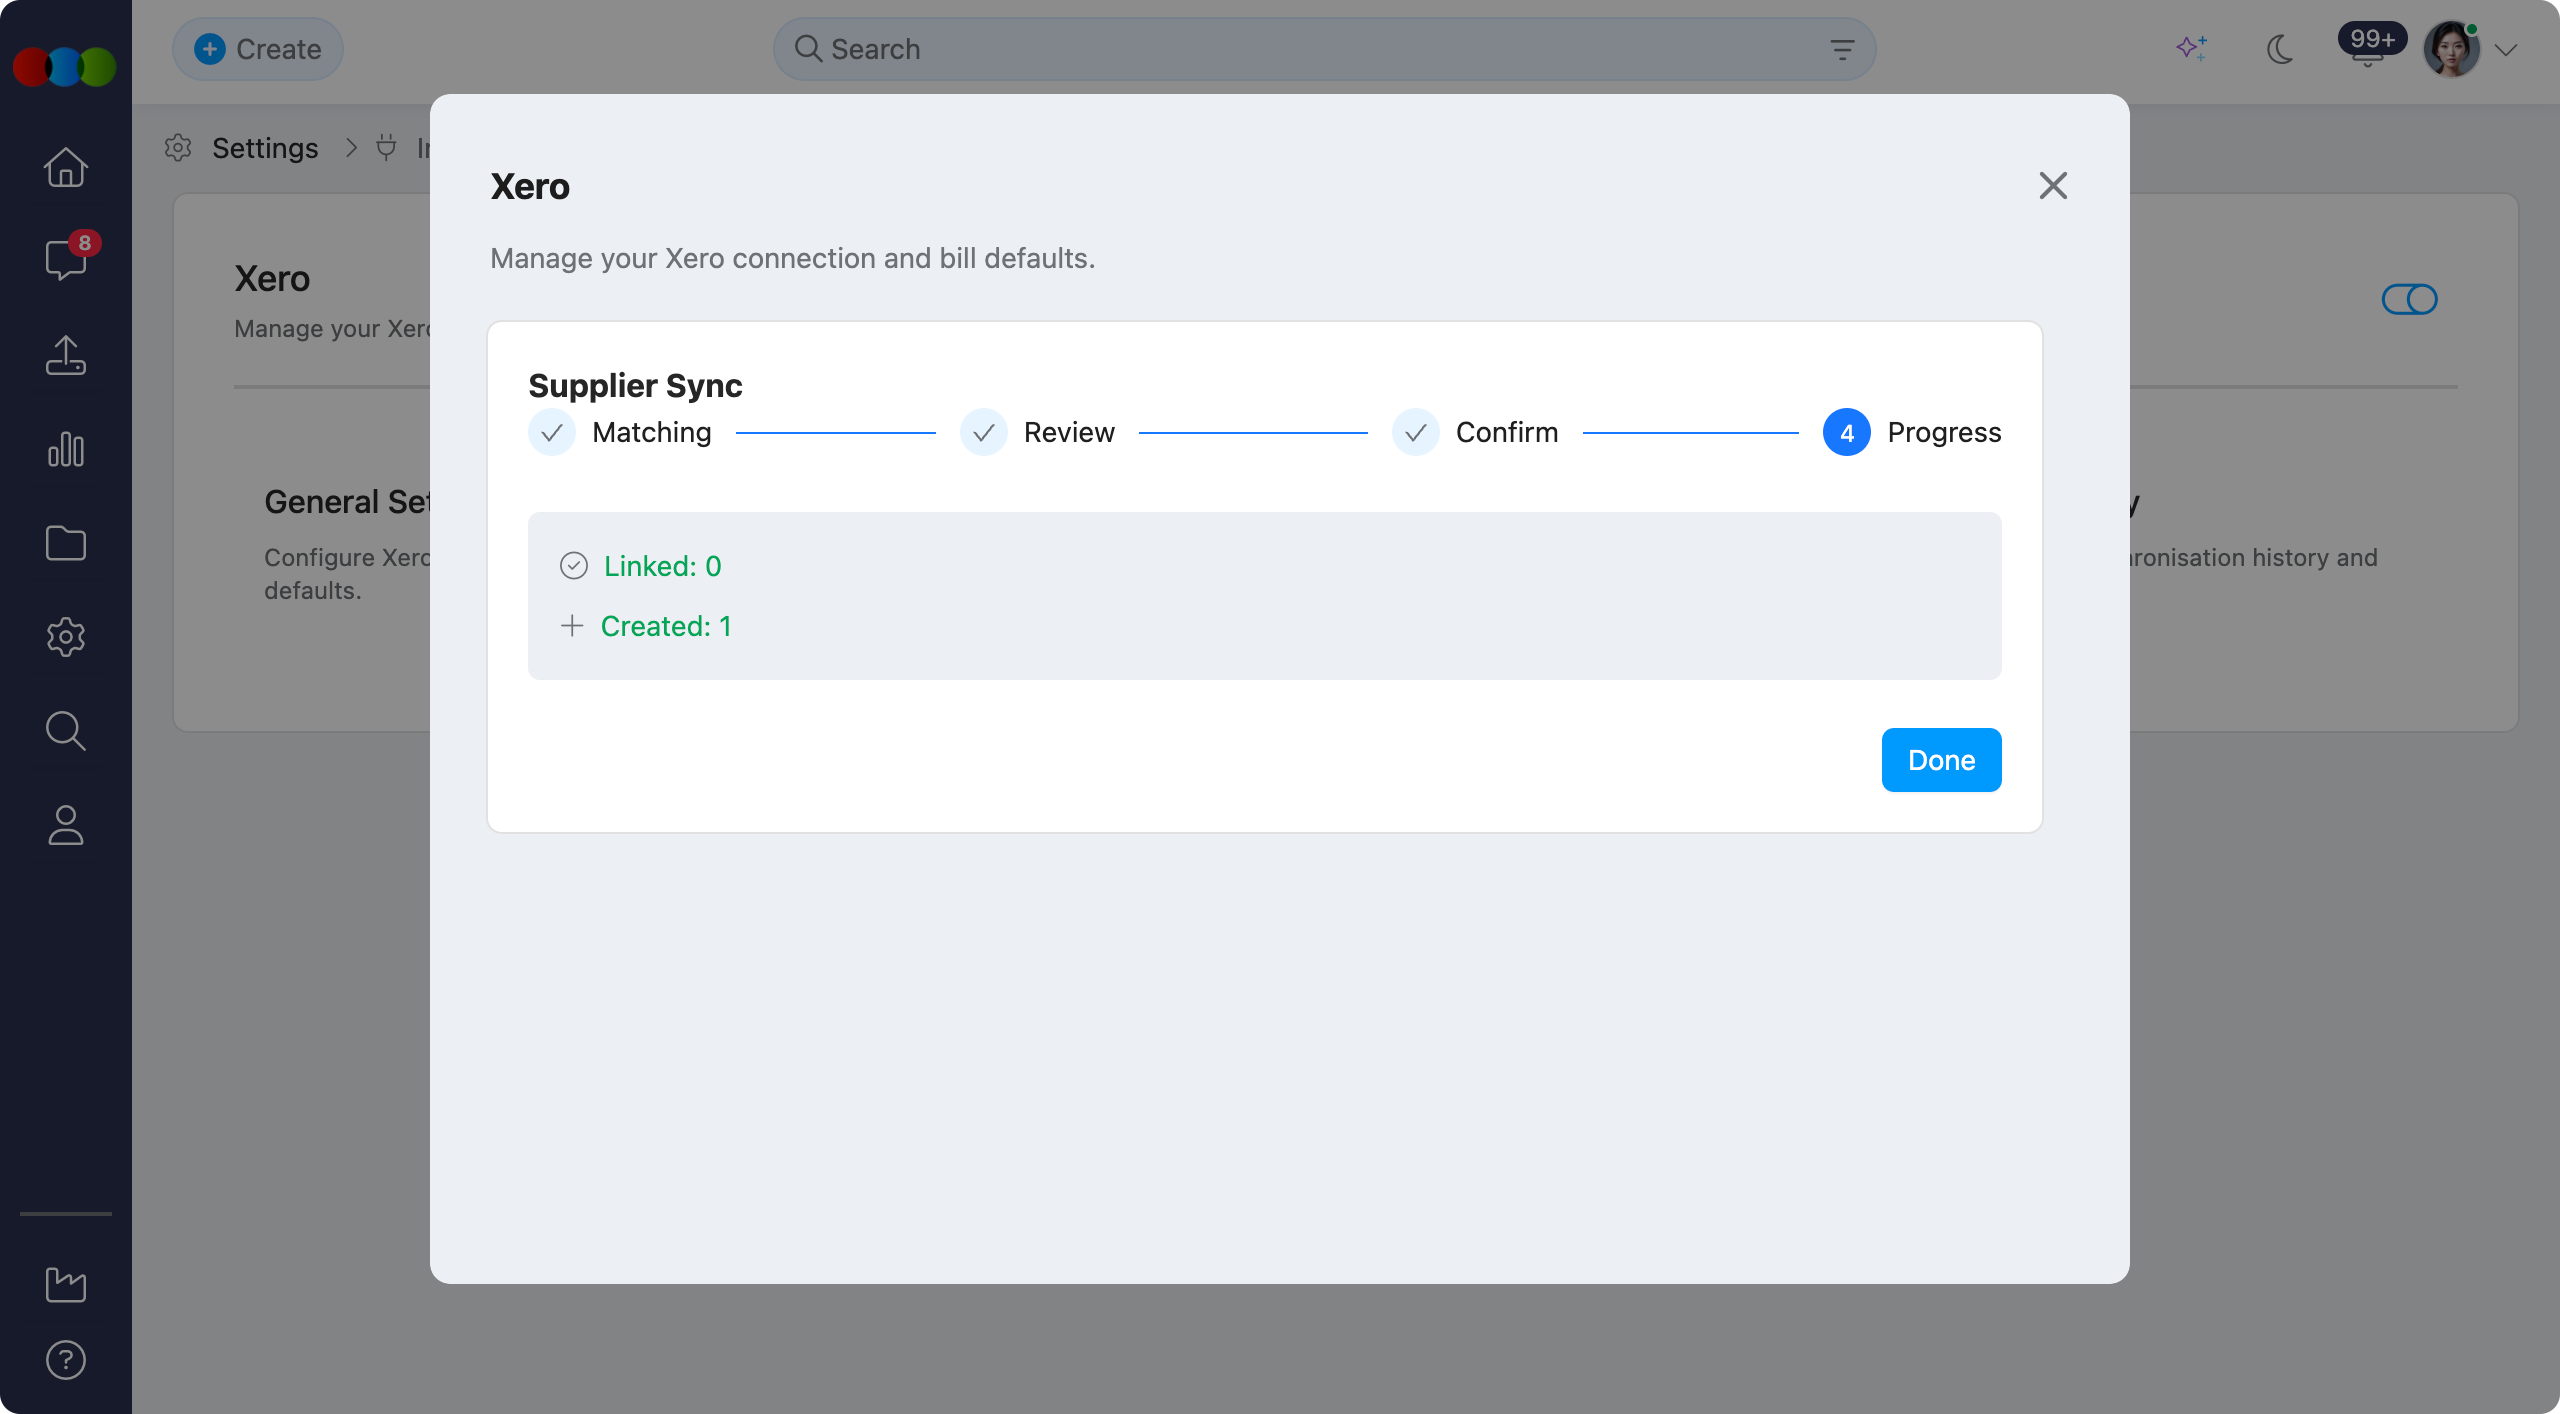This screenshot has height=1414, width=2560.
Task: Open the help question mark icon
Action: click(66, 1360)
